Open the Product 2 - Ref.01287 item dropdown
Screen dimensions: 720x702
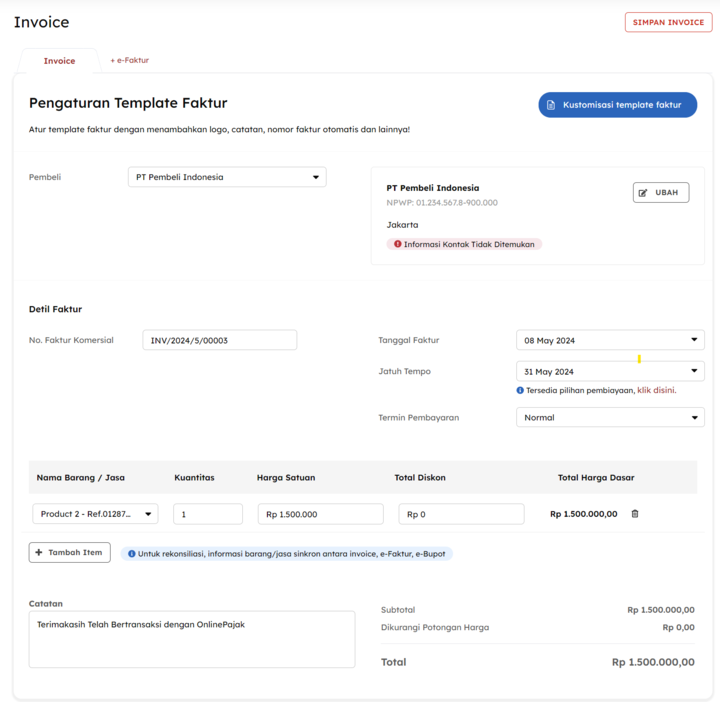[95, 514]
